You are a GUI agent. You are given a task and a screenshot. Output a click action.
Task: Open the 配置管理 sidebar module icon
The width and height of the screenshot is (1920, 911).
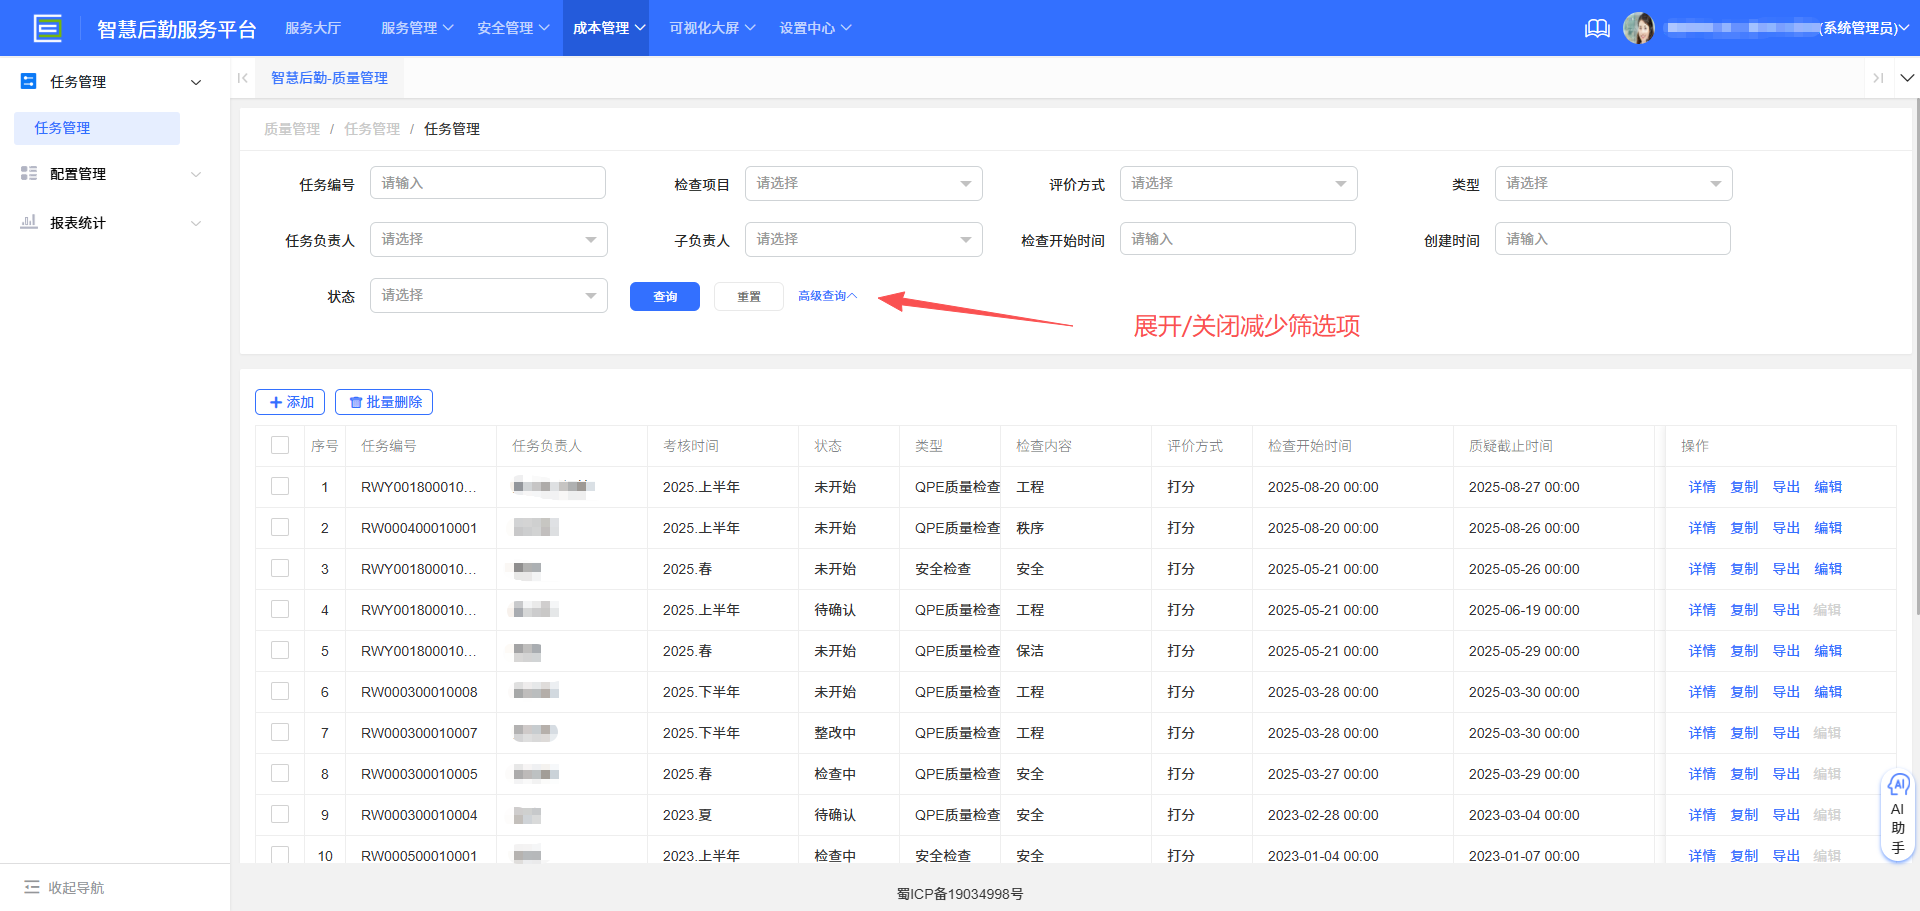pos(28,172)
